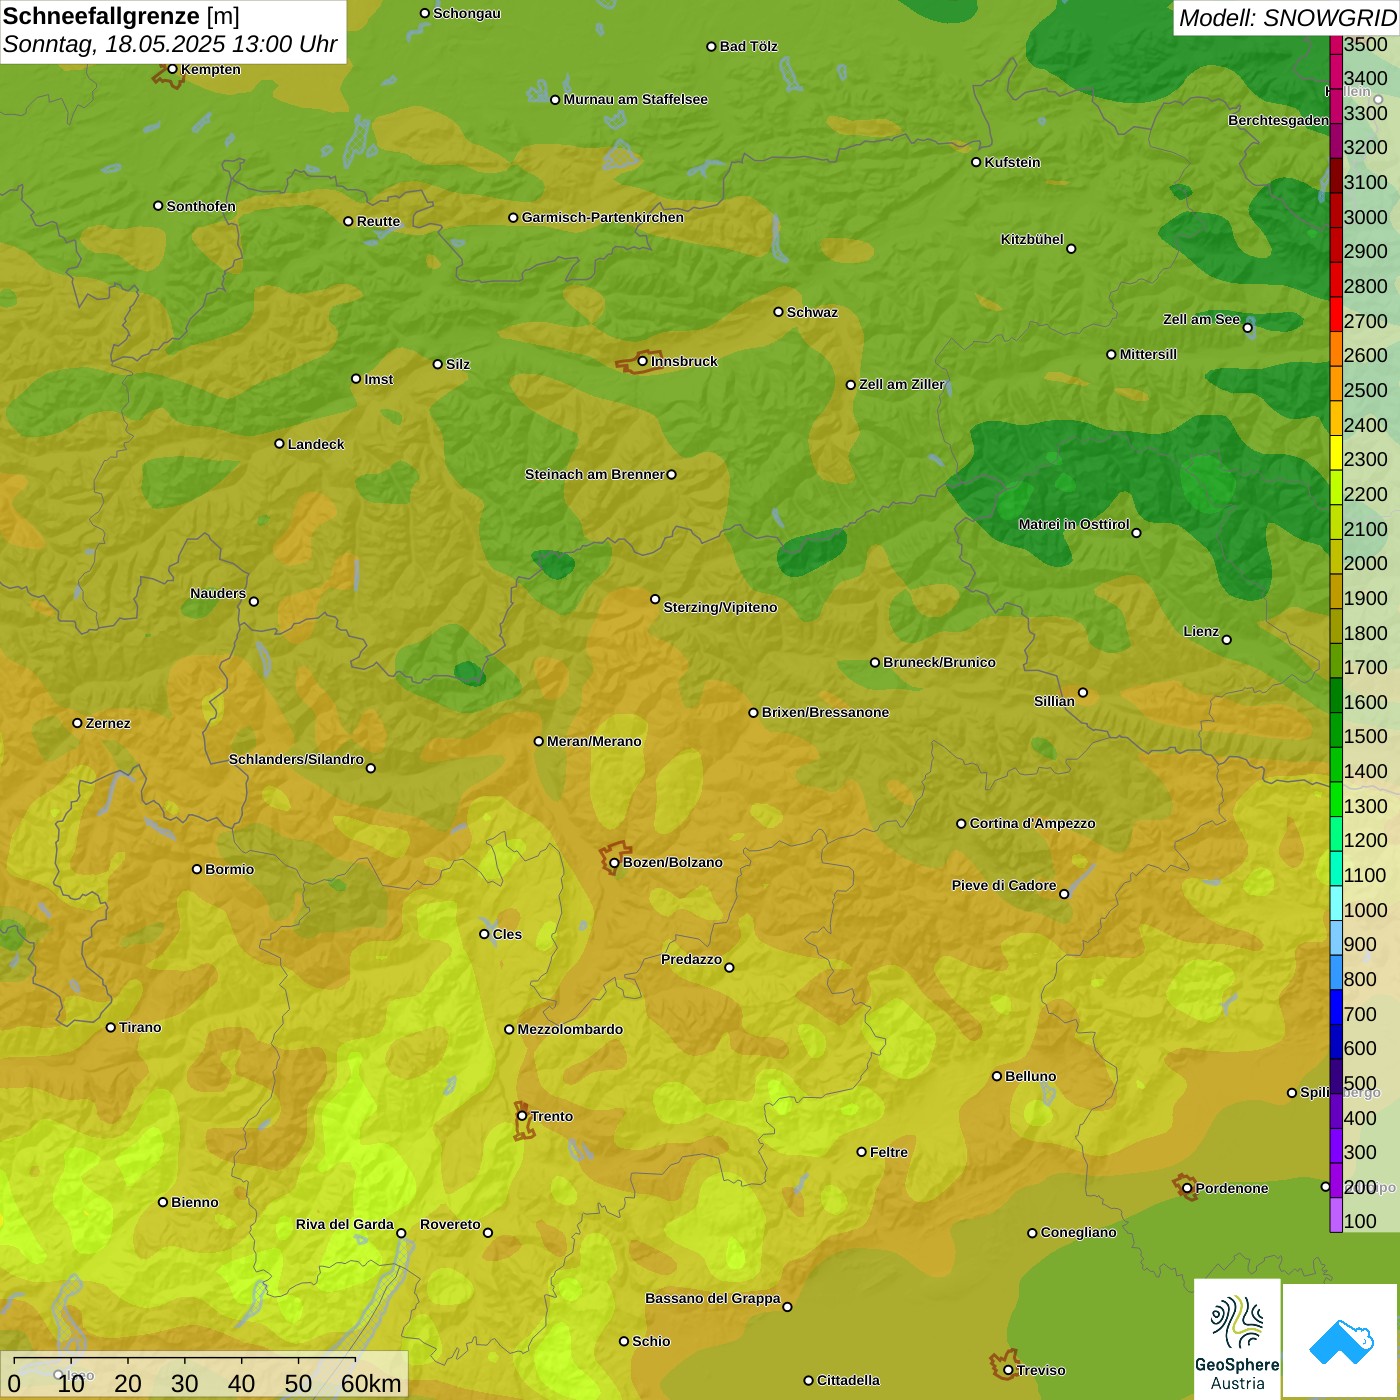This screenshot has height=1400, width=1400.
Task: Click the Trento location marker dot
Action: (522, 1116)
